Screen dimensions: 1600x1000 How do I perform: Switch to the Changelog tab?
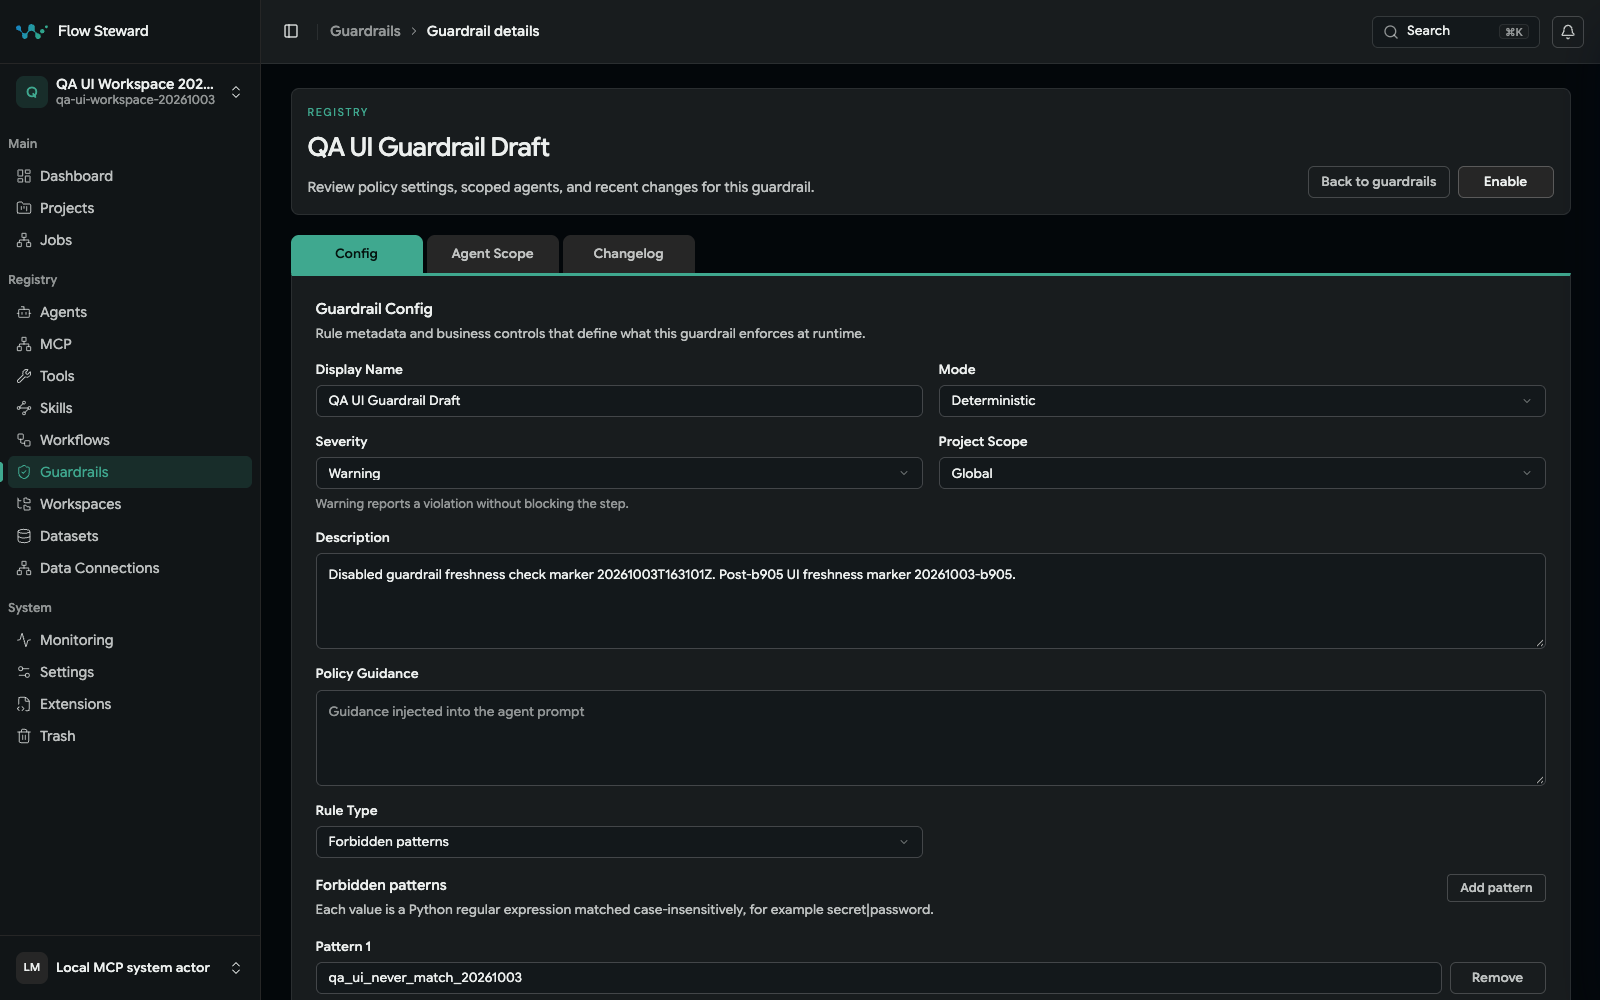(628, 254)
